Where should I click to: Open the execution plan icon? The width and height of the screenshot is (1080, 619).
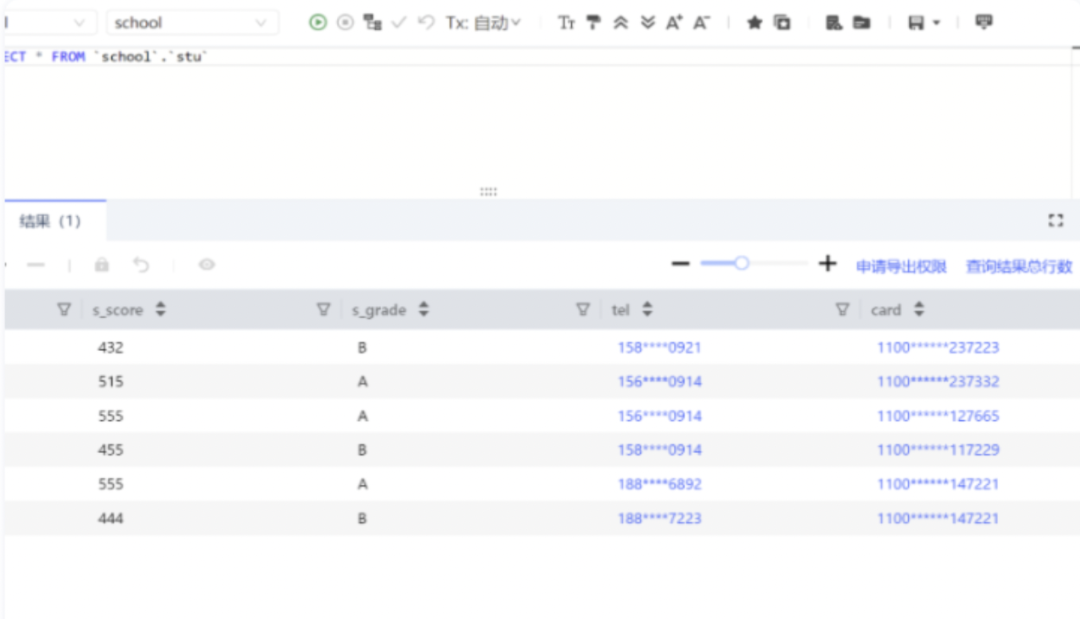point(373,23)
